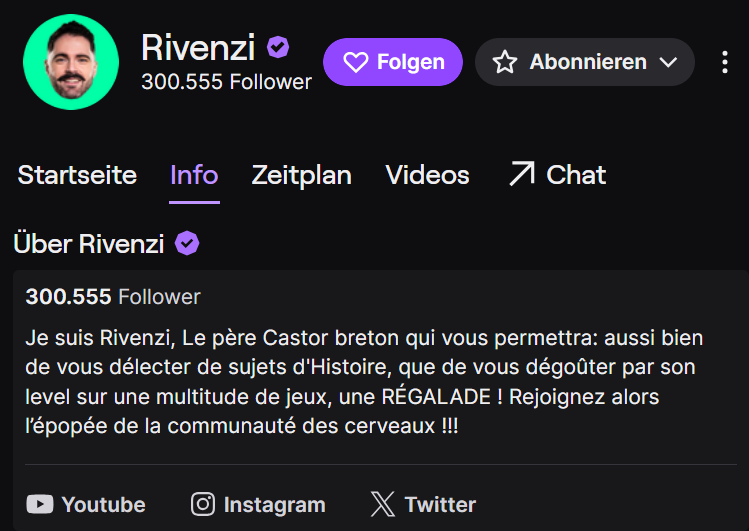Screen dimensions: 749x531
Task: Click the heart icon in Folgen button
Action: (356, 62)
